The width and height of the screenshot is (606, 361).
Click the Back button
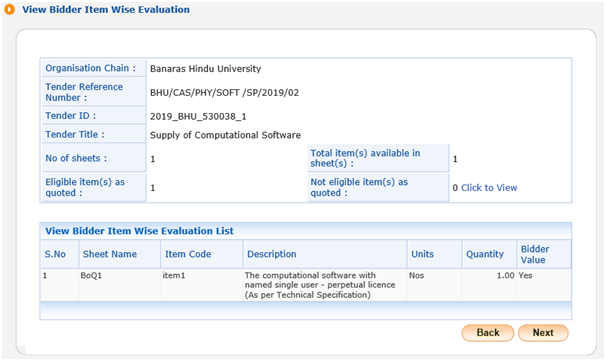(x=488, y=333)
